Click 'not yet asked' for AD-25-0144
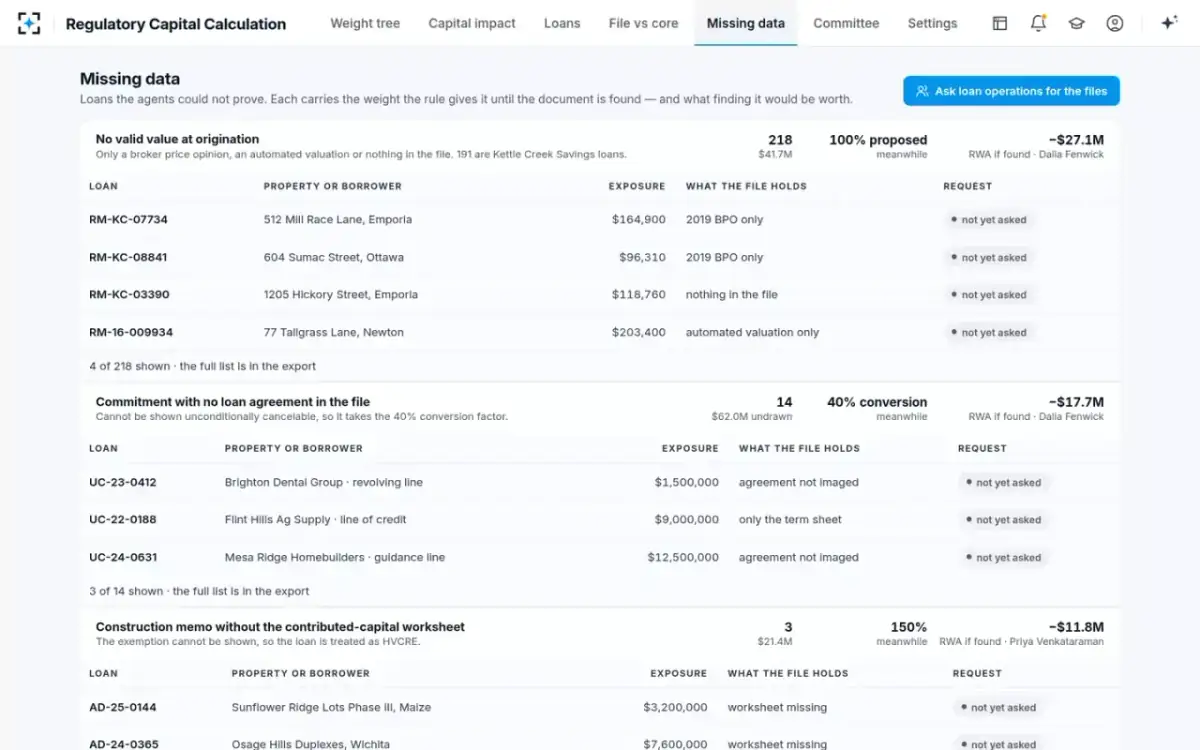Screen dimensions: 1200x750 coord(998,708)
